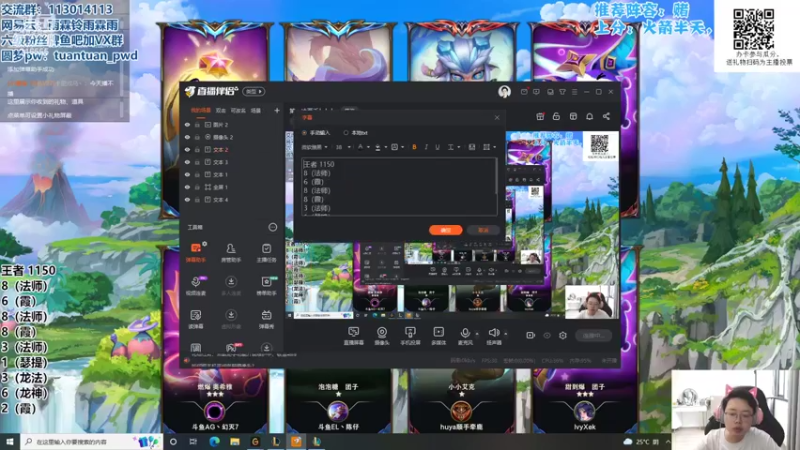Select the 手动输入 radio option

click(305, 133)
